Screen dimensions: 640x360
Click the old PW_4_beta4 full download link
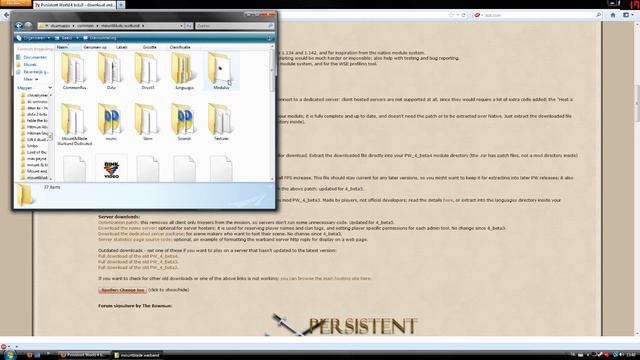click(138, 256)
